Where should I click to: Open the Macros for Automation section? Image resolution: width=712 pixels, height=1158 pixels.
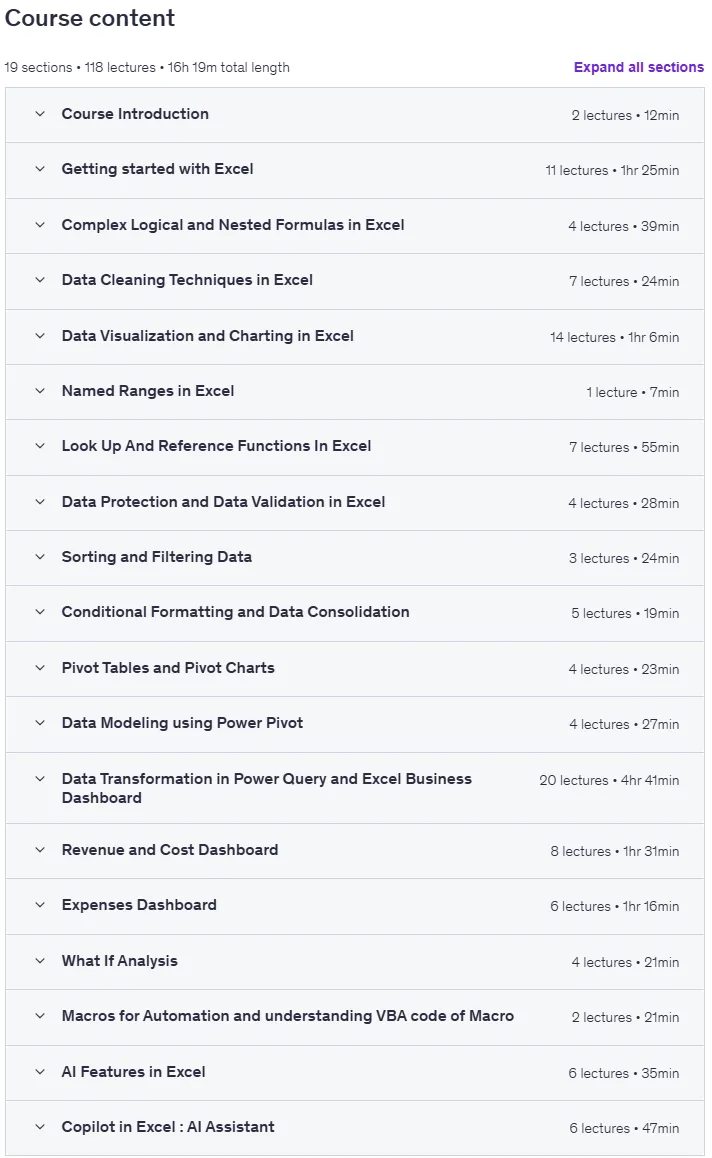tap(355, 1017)
